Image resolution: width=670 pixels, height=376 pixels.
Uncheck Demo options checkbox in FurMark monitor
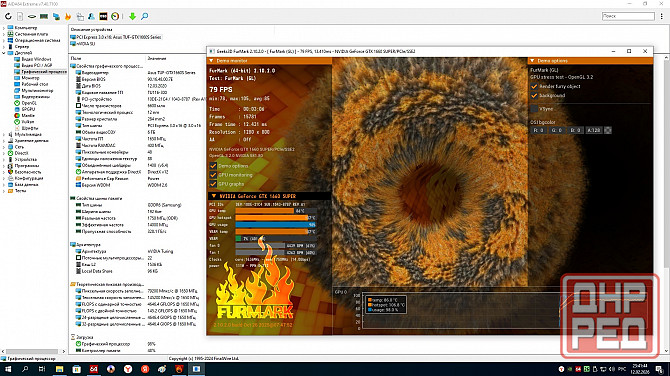(213, 166)
